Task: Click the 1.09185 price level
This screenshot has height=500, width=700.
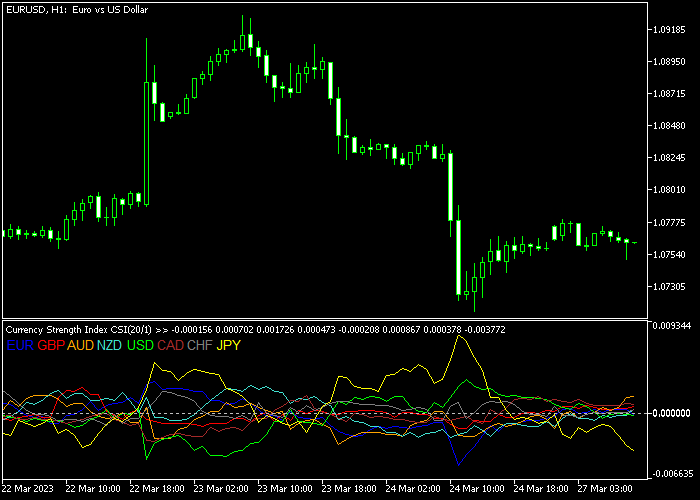Action: (669, 30)
